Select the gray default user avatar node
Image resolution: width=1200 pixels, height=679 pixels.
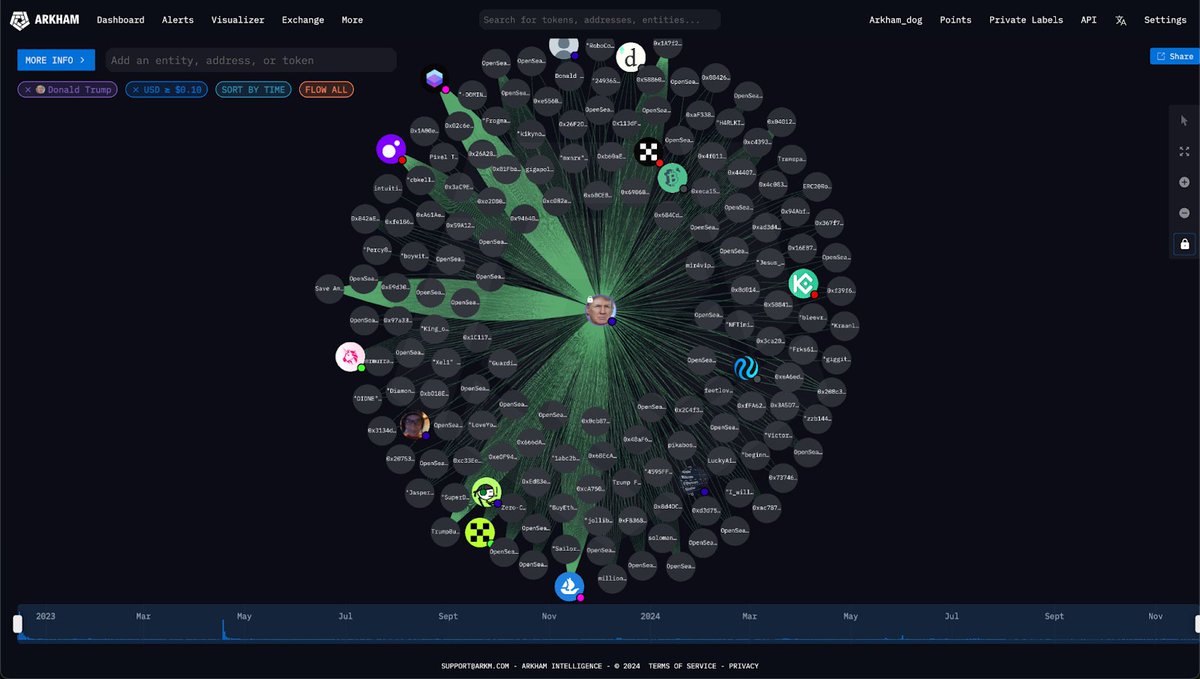point(564,45)
